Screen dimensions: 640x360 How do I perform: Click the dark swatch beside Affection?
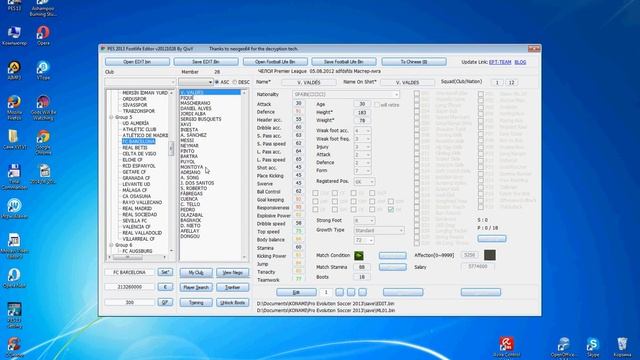pos(490,255)
